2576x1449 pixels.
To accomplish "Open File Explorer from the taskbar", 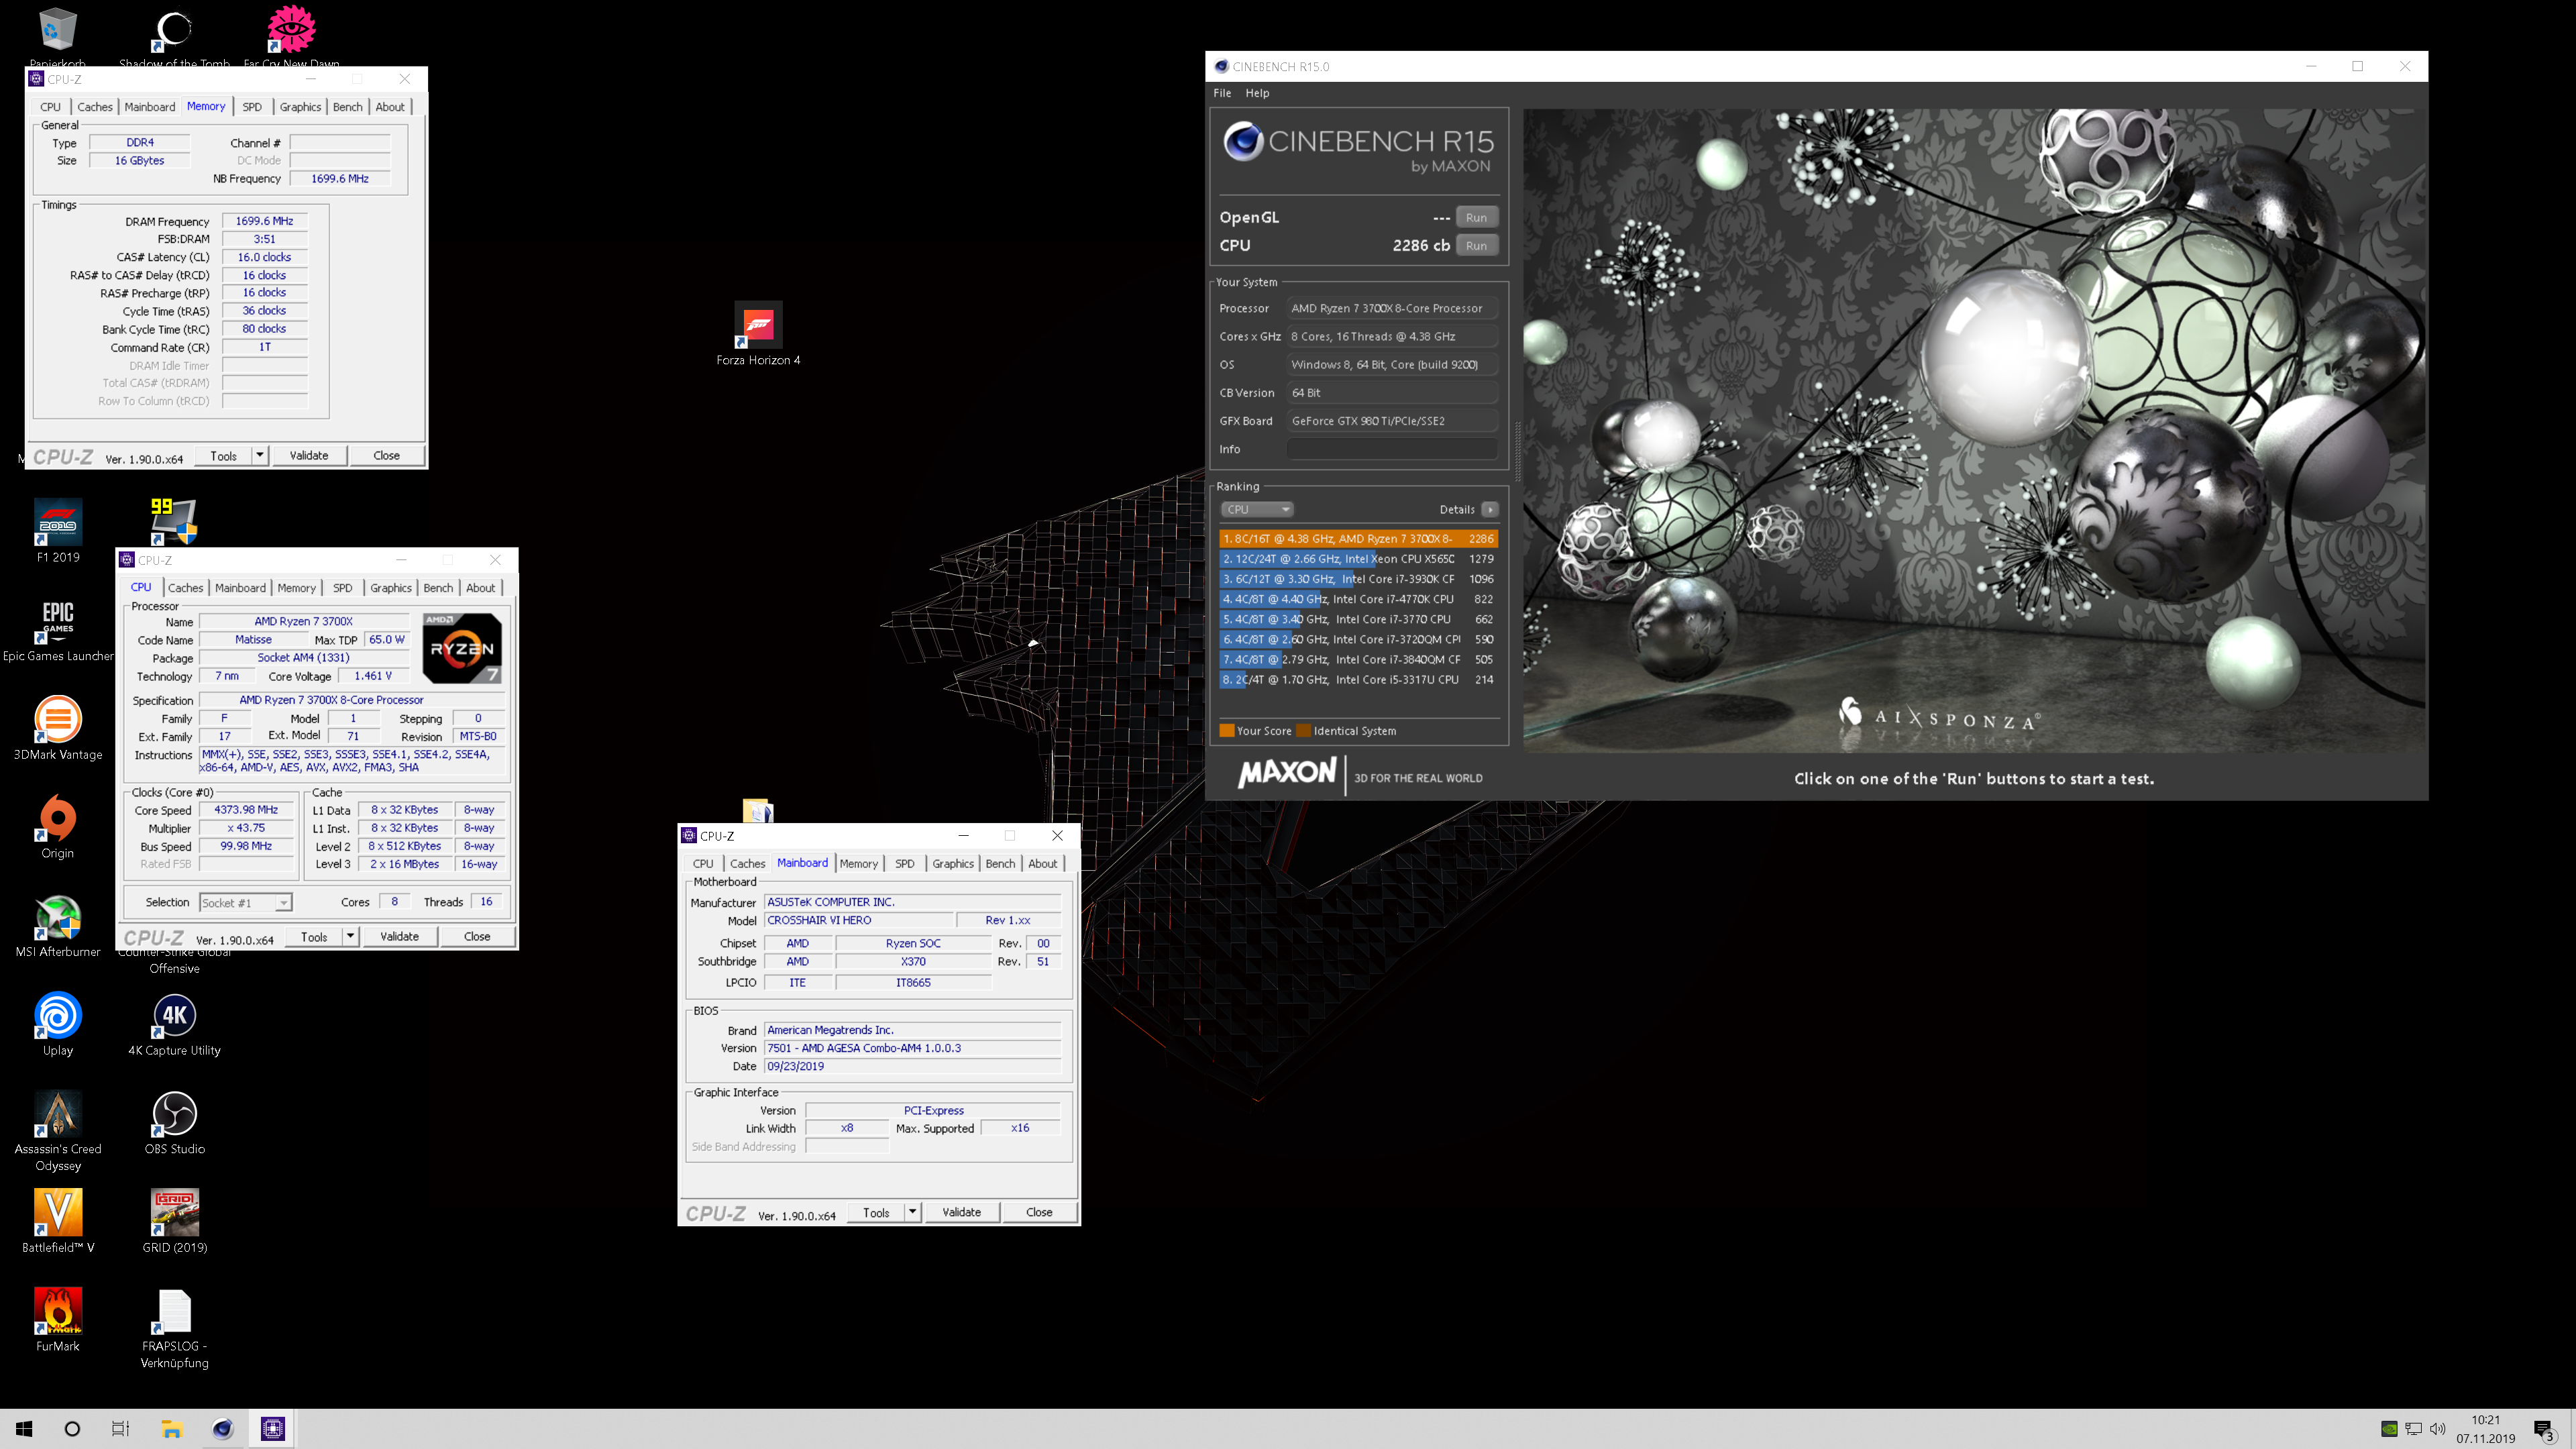I will [x=172, y=1429].
